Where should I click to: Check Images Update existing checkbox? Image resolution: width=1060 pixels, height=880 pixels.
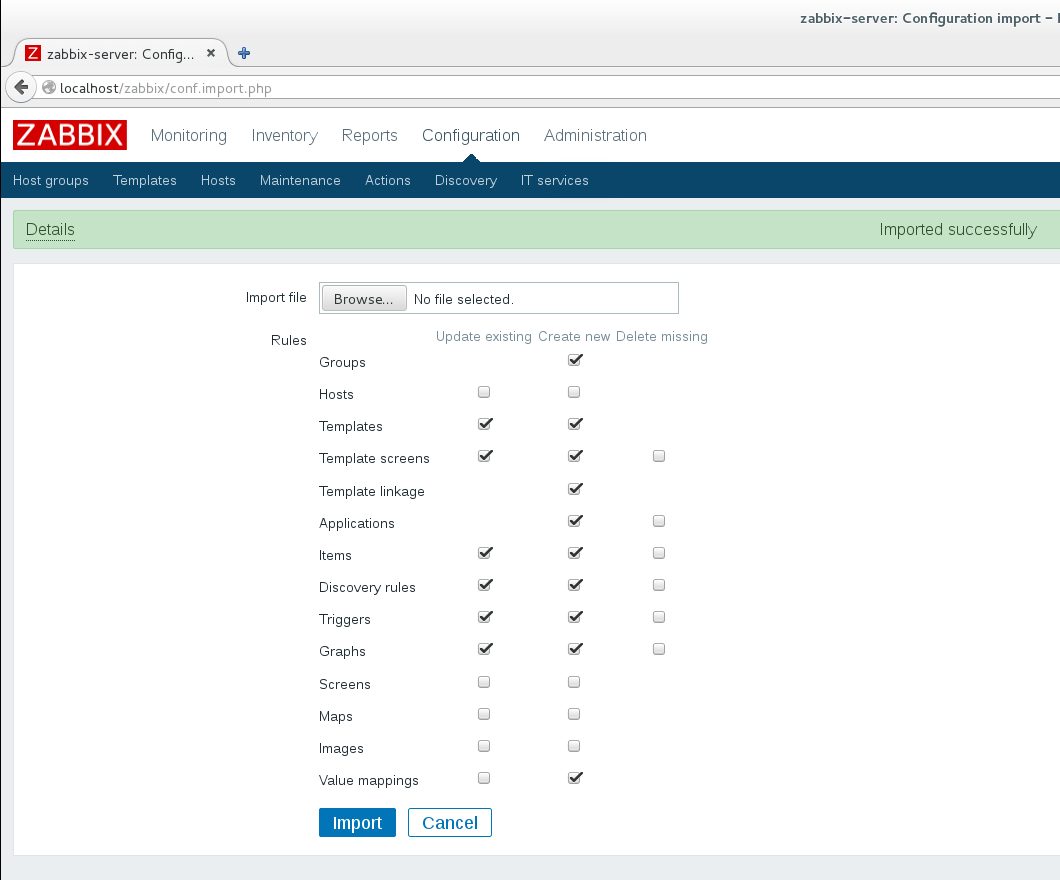484,746
